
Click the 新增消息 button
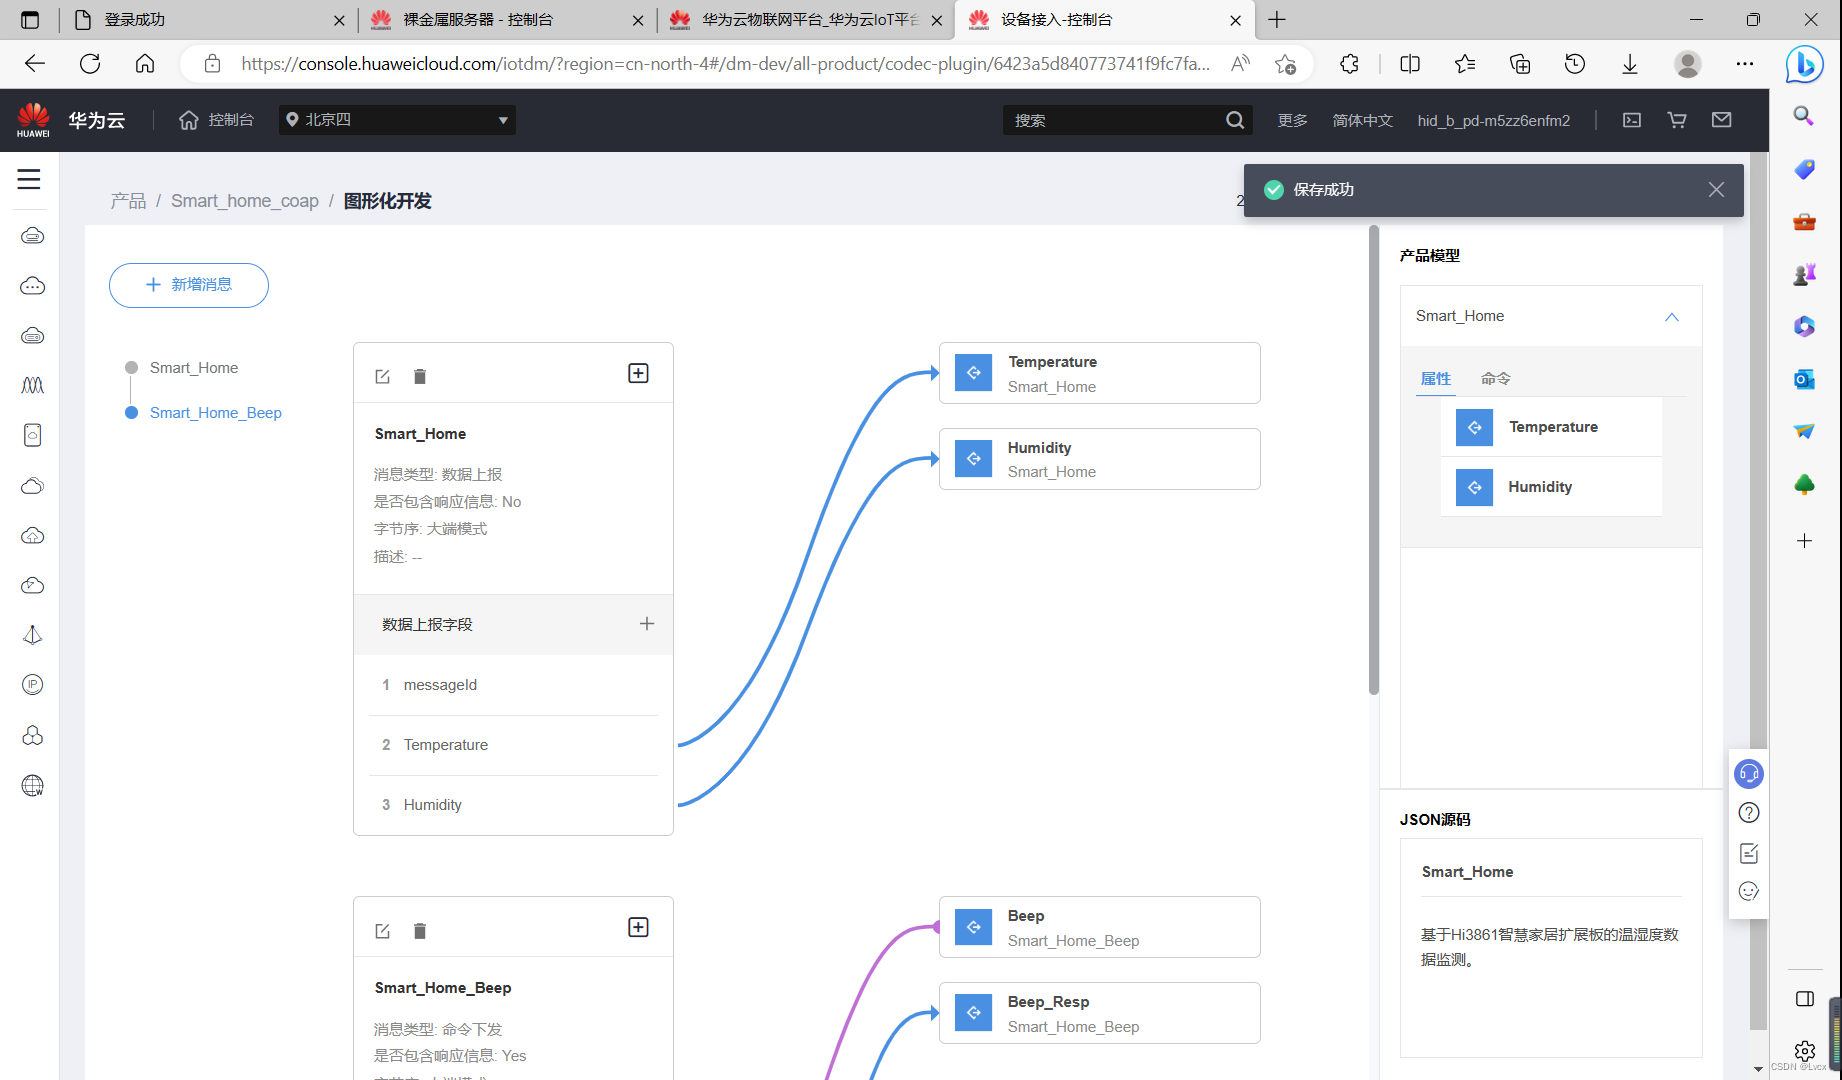pos(189,285)
